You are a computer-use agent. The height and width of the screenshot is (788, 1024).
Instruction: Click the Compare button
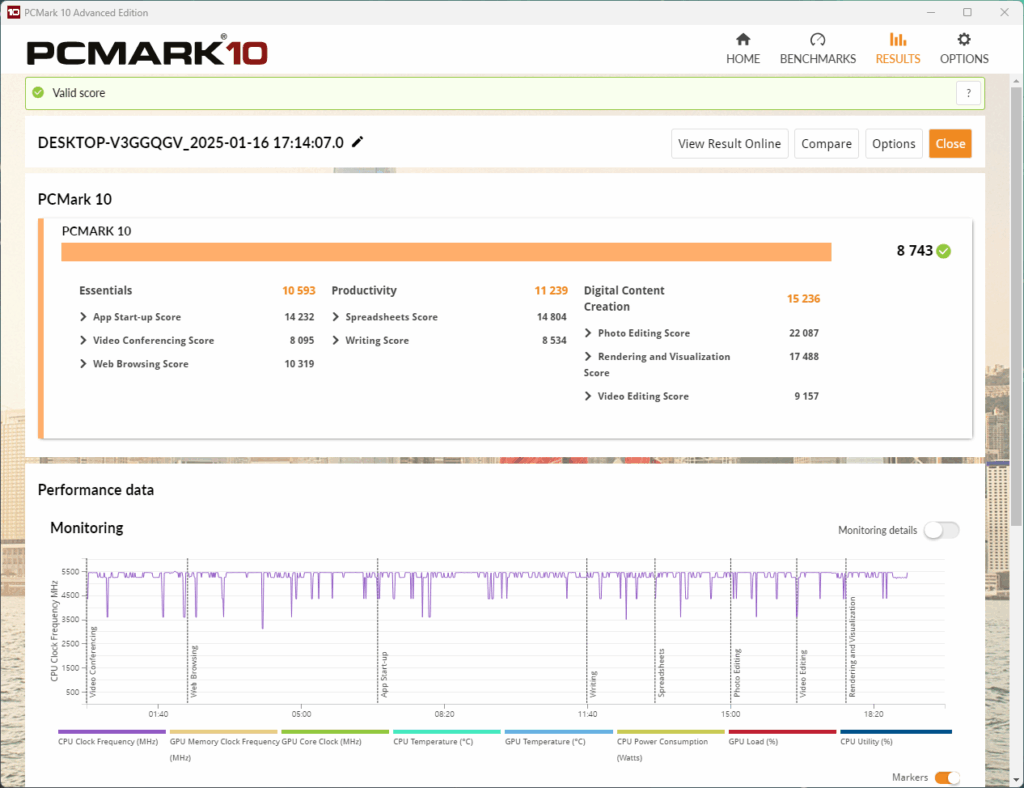[826, 144]
